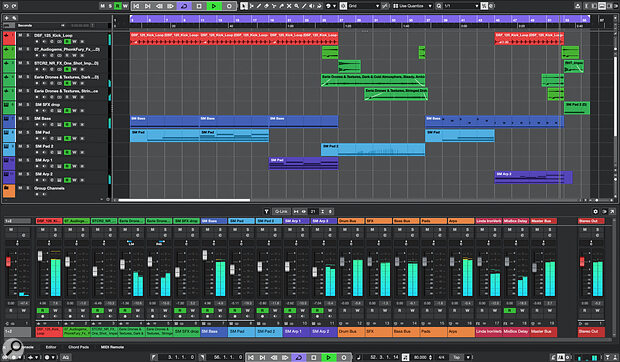
Task: Select the Draw pencil tool
Action: (259, 6)
